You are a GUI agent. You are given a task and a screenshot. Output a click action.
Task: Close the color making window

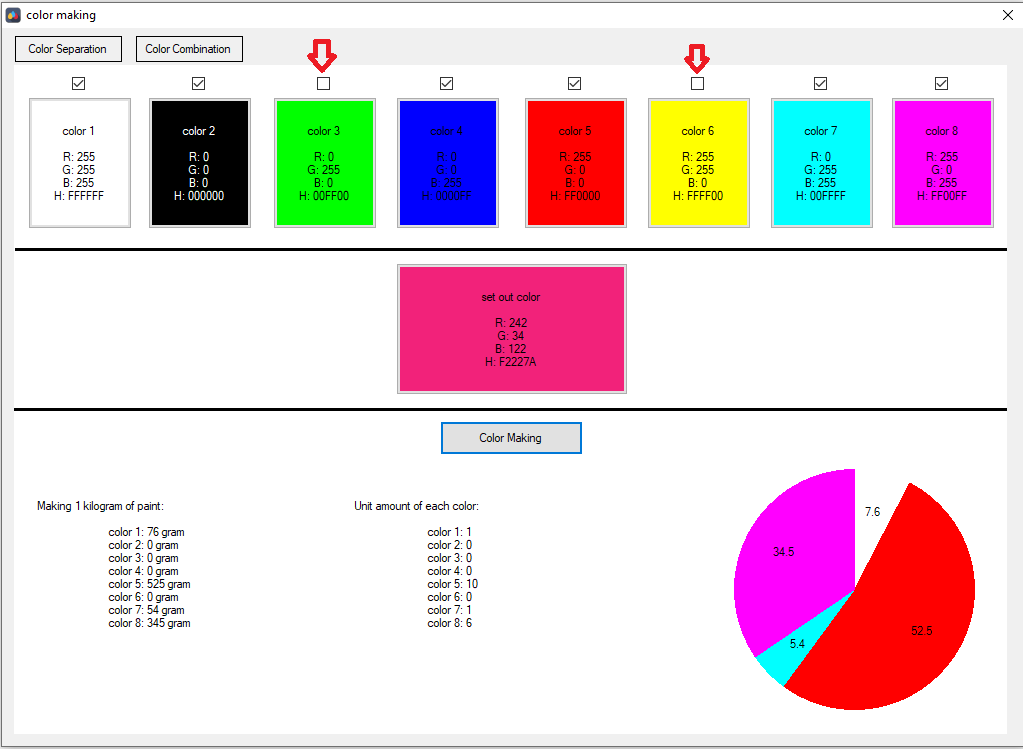point(1007,15)
